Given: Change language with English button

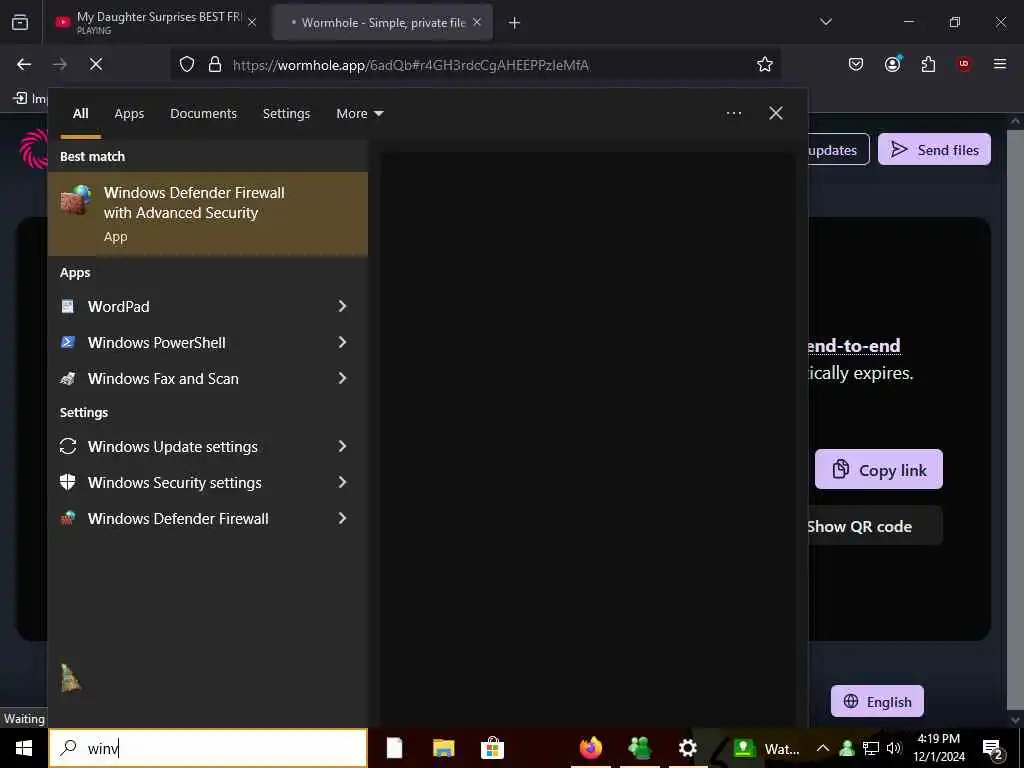Looking at the screenshot, I should 877,701.
